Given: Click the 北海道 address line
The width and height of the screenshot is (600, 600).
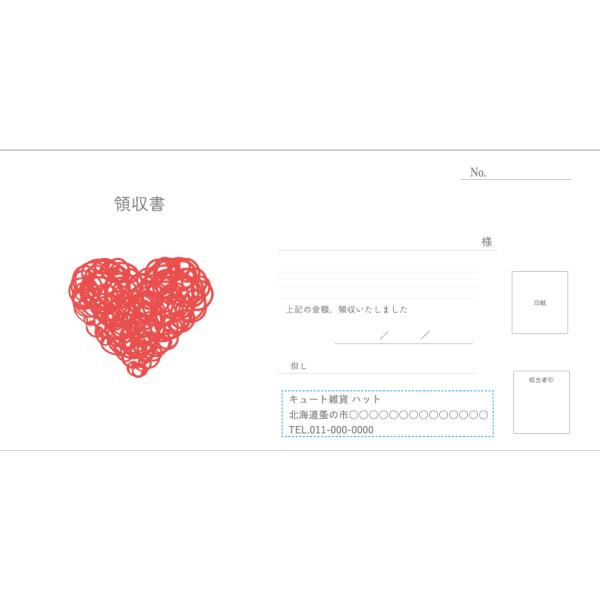Looking at the screenshot, I should point(388,415).
